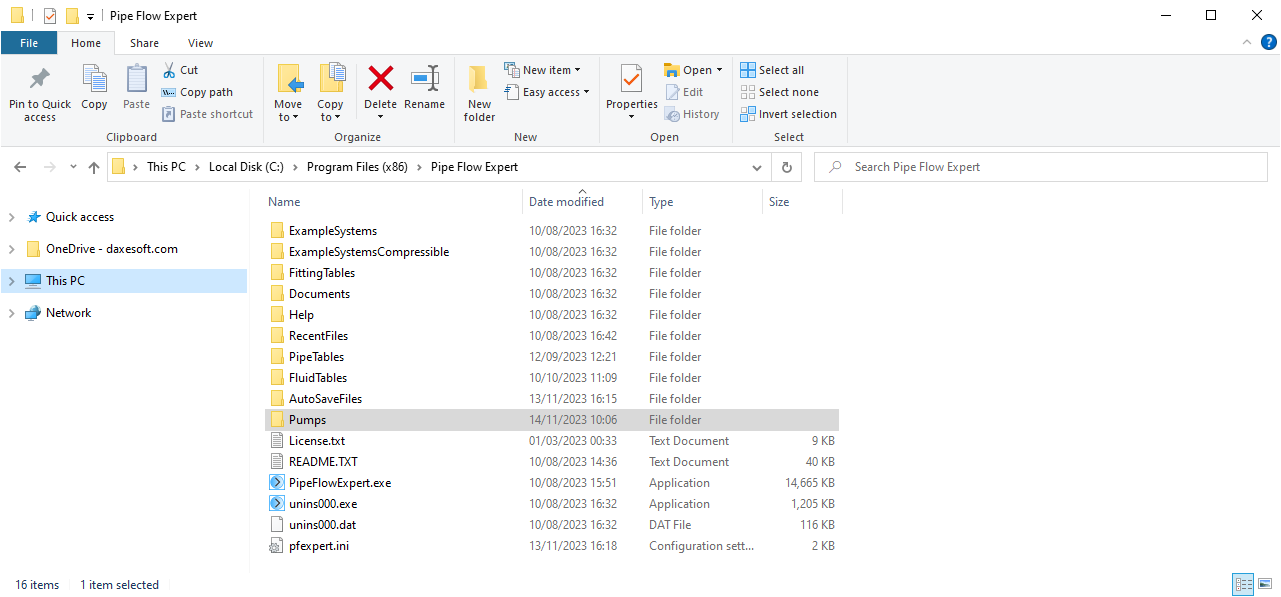Open Properties of the selected item
This screenshot has width=1281, height=597.
tap(632, 94)
